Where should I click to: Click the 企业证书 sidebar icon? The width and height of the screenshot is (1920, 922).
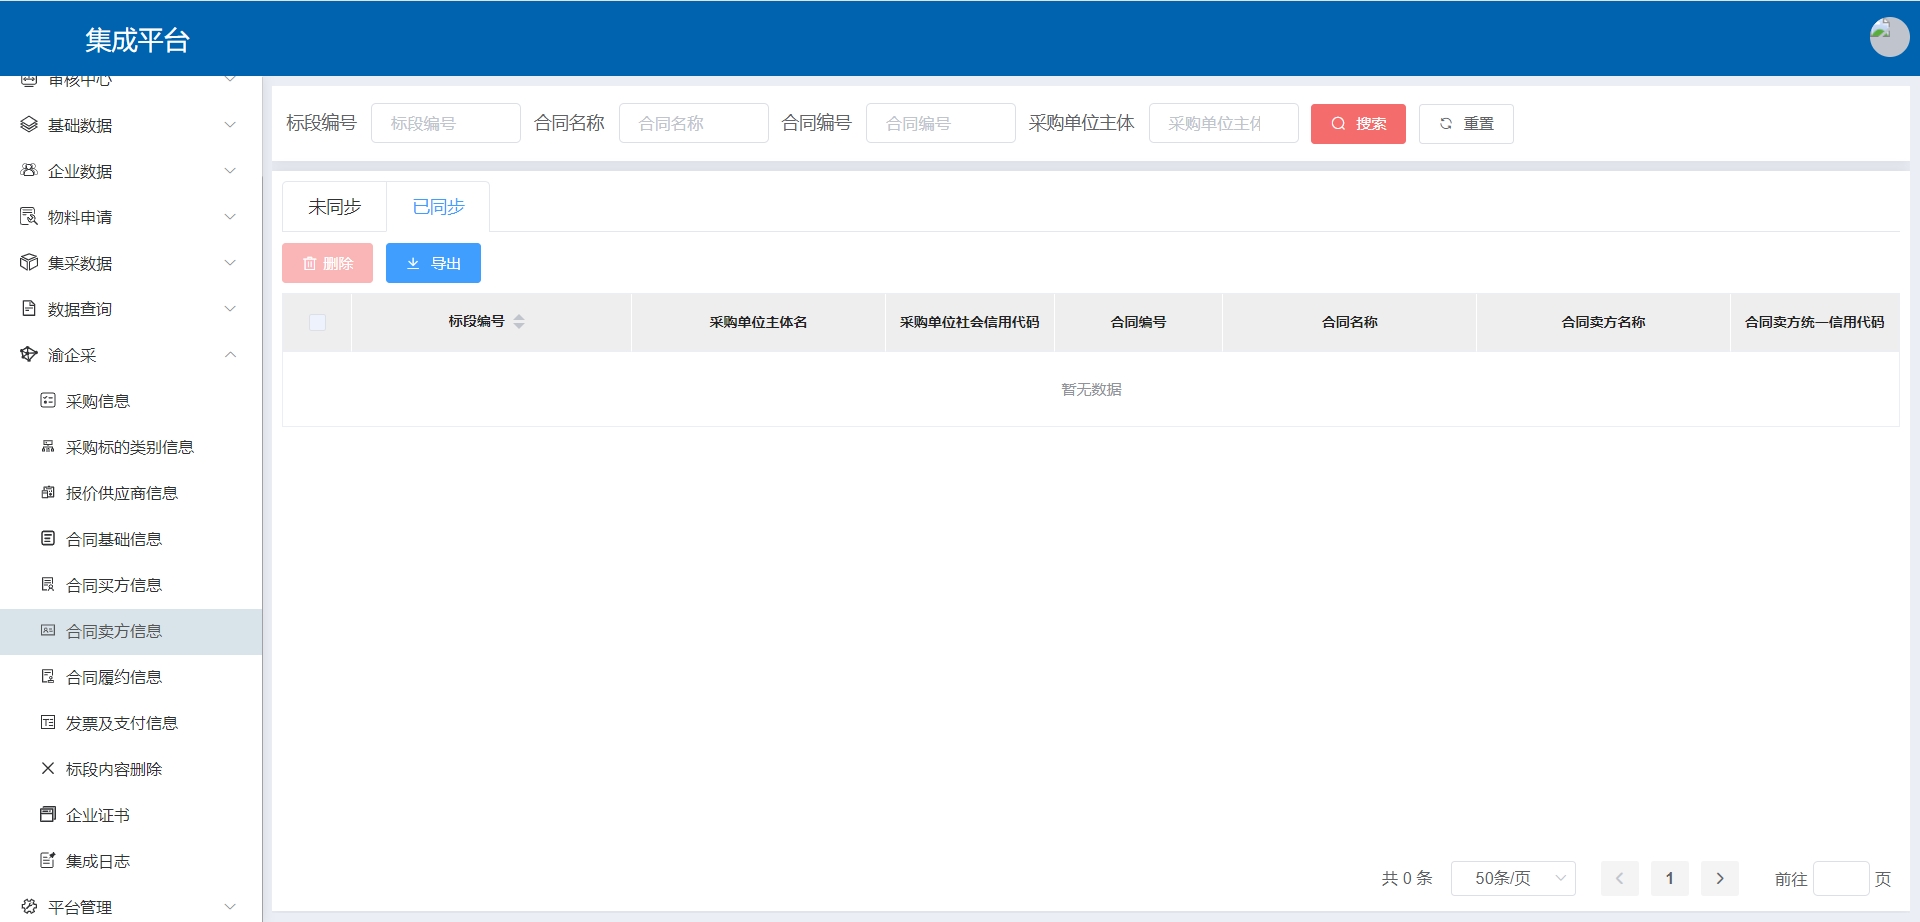(48, 815)
